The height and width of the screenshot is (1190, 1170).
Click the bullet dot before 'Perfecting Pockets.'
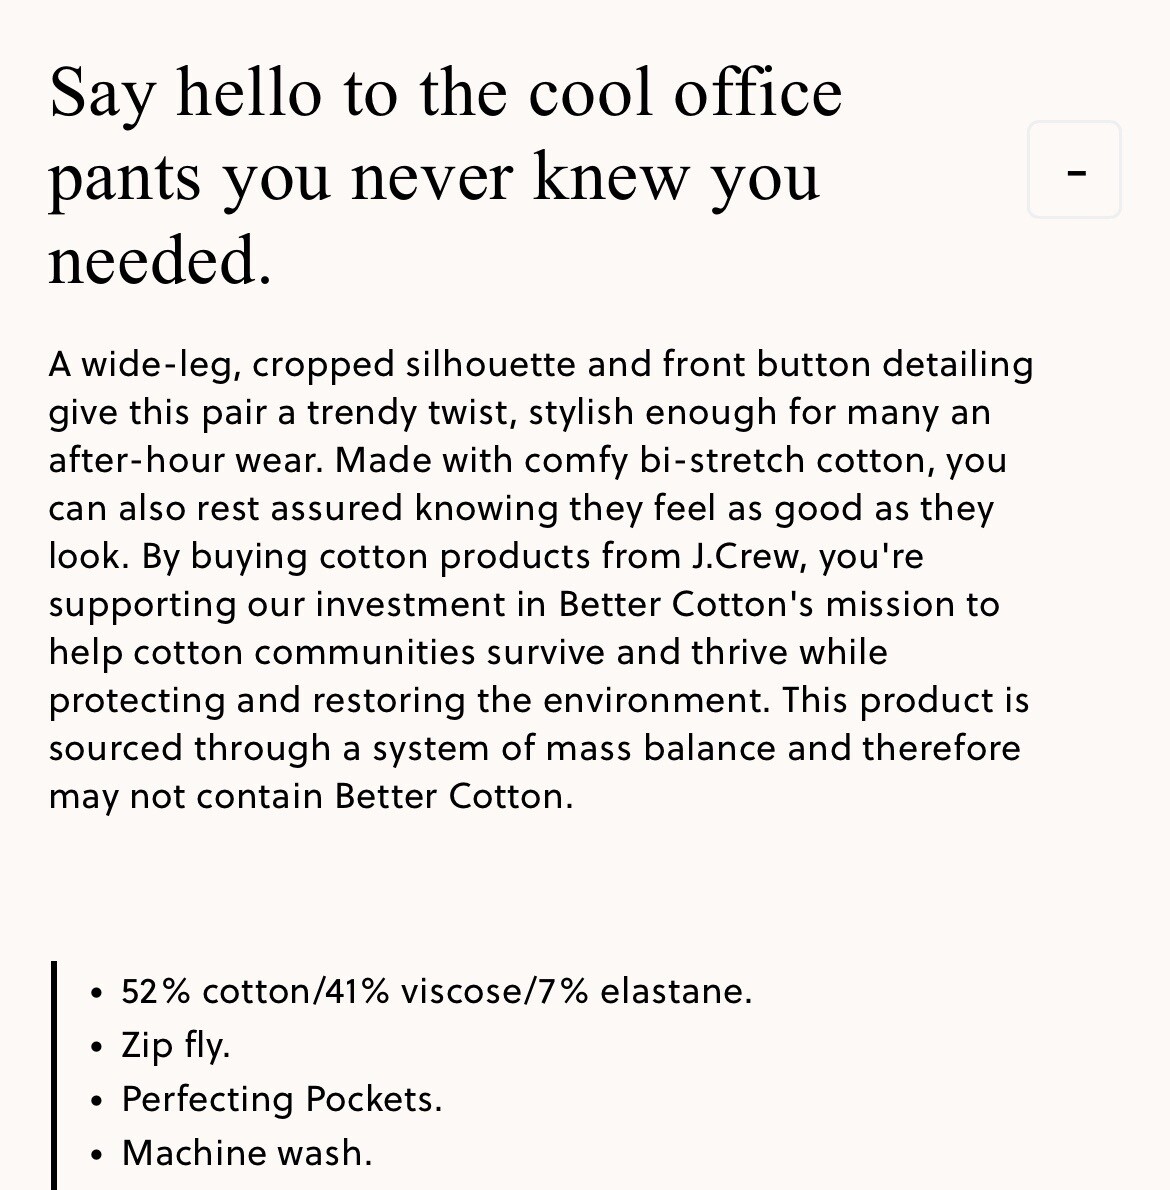[x=96, y=1101]
